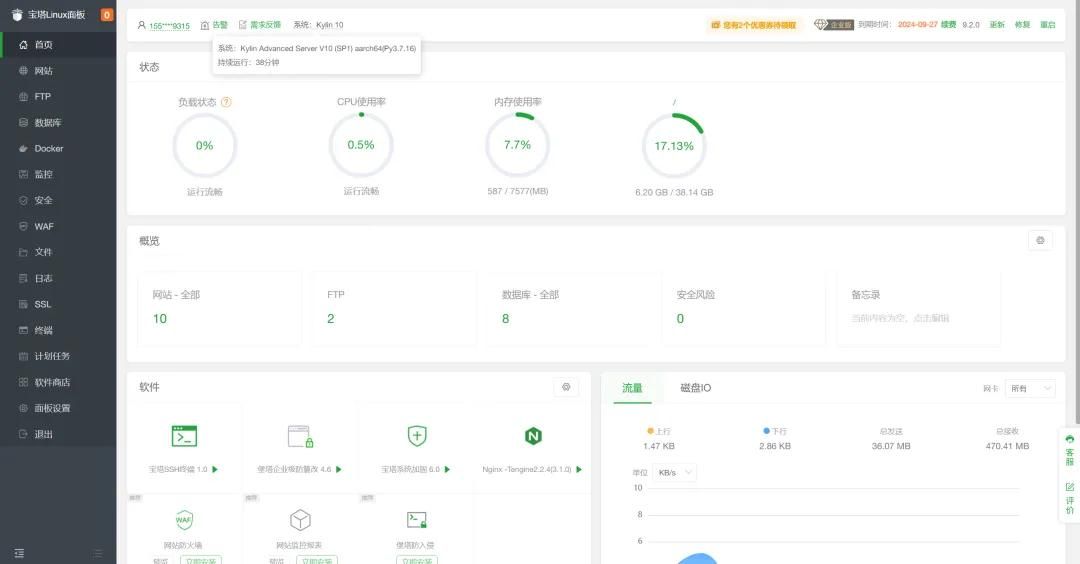Screen dimensions: 1080x564
Task: Click the orange notification badge in sidebar header
Action: click(x=107, y=15)
